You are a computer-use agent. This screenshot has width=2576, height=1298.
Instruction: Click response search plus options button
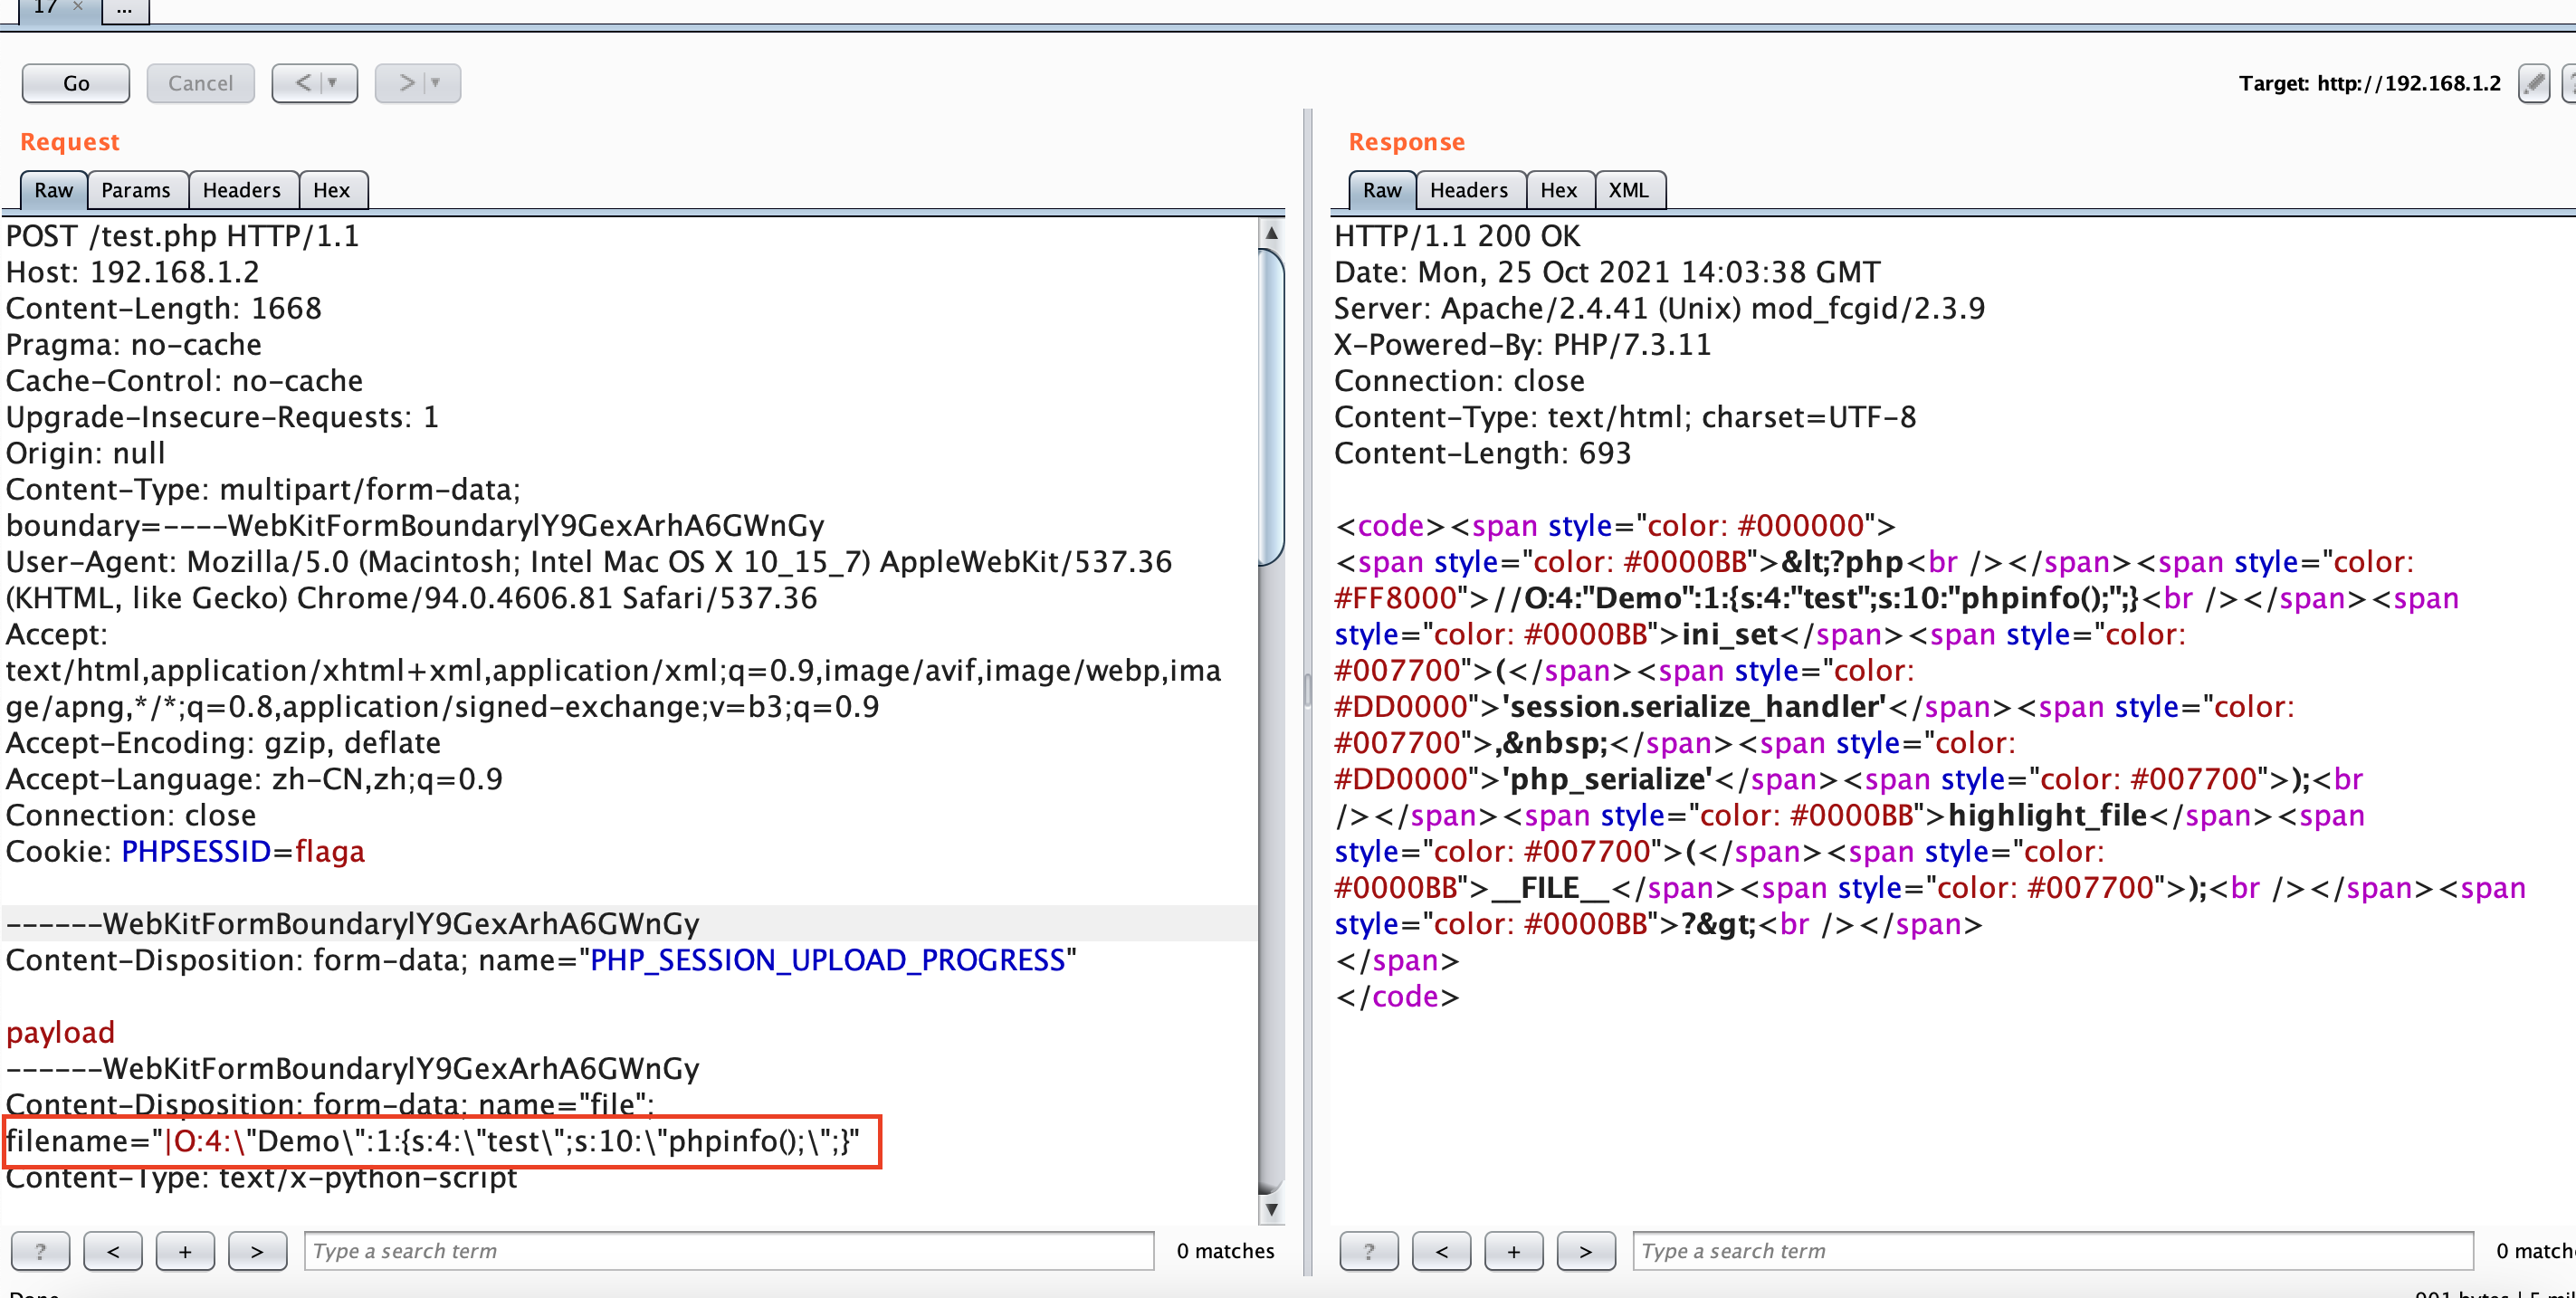tap(1513, 1251)
